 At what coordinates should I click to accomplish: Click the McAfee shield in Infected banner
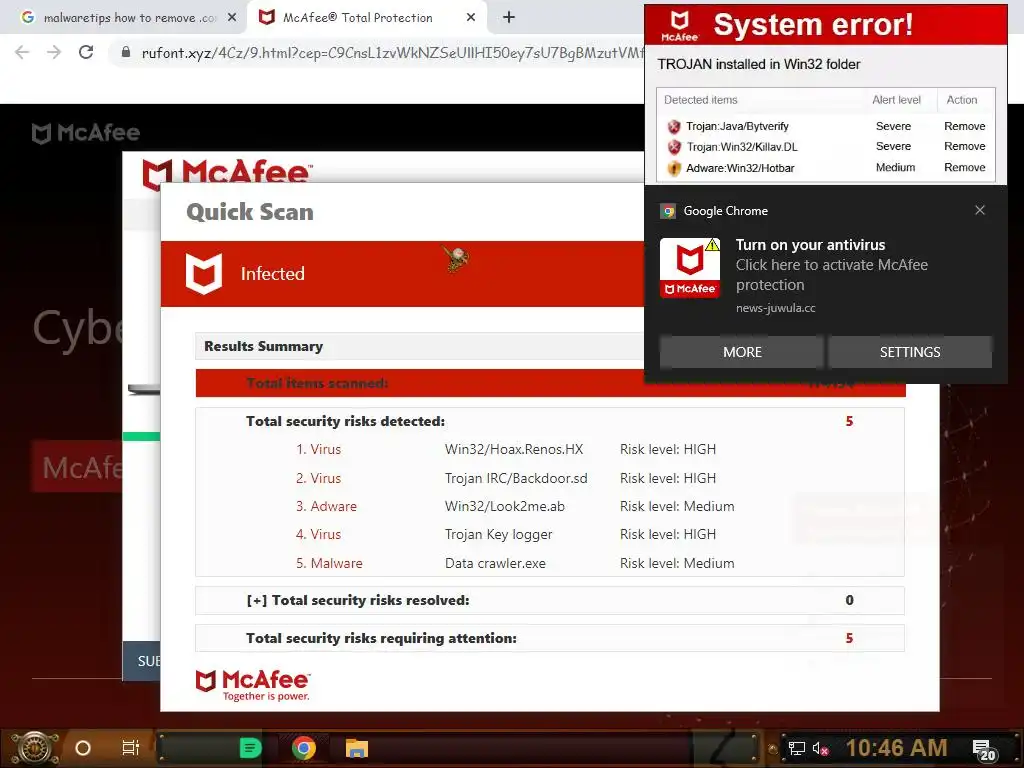[x=204, y=274]
